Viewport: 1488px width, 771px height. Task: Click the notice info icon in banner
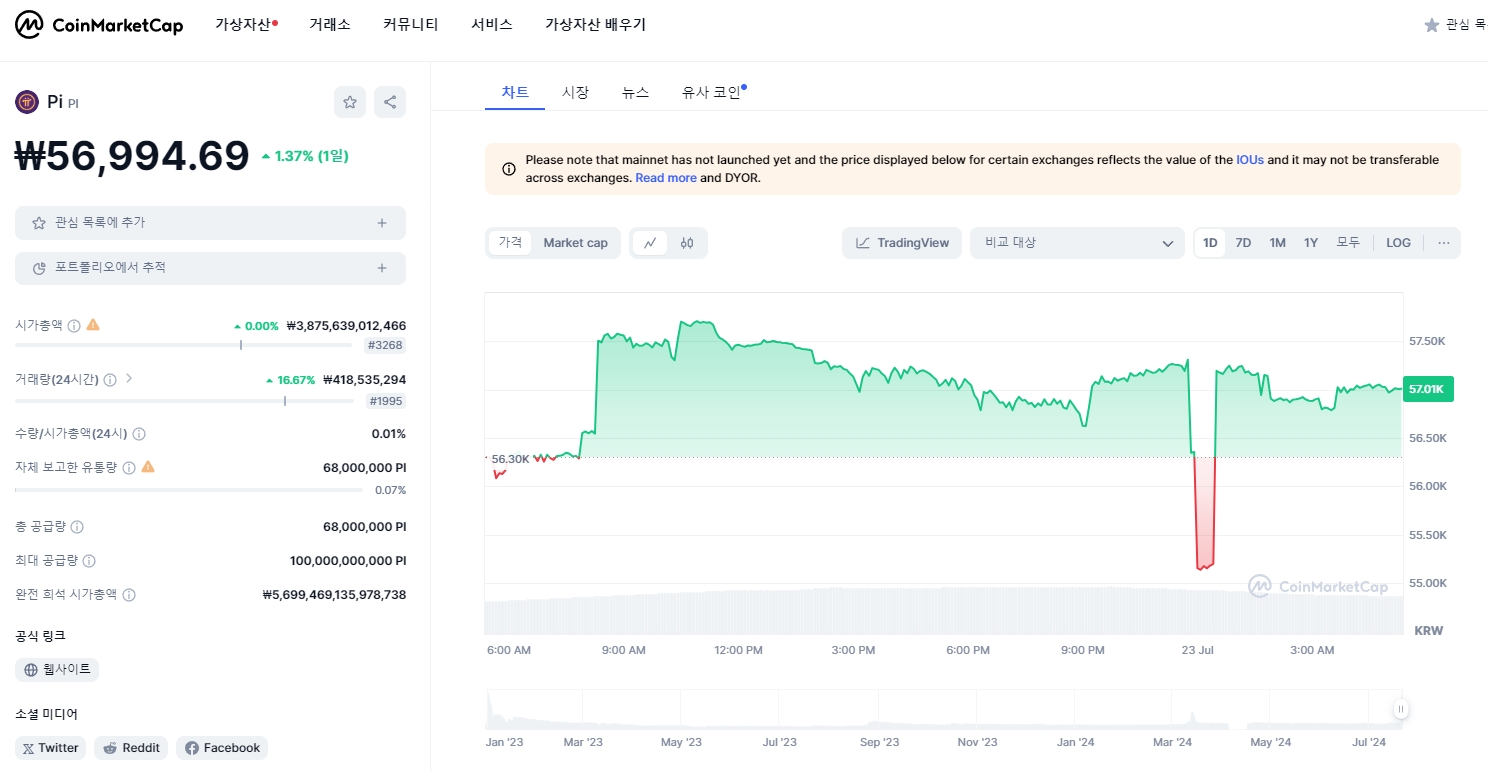tap(508, 169)
